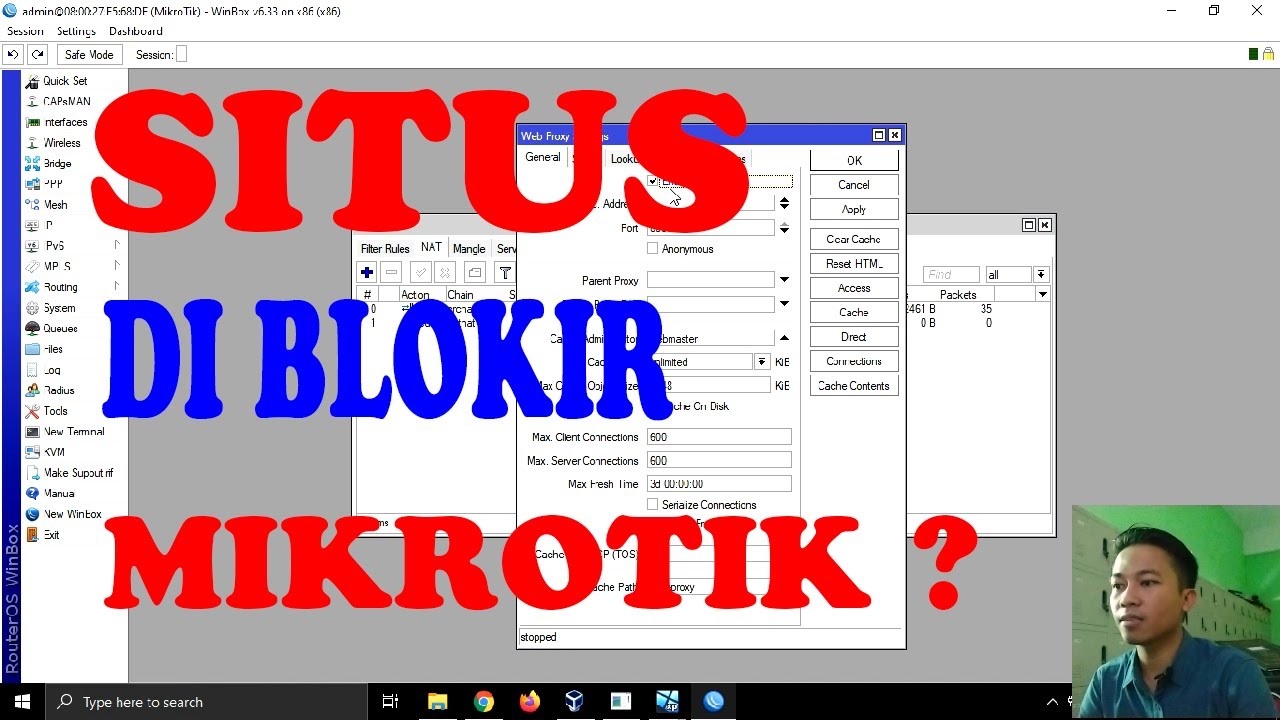Click the Cache Contents button
Screen dimensions: 1280x720
854,386
